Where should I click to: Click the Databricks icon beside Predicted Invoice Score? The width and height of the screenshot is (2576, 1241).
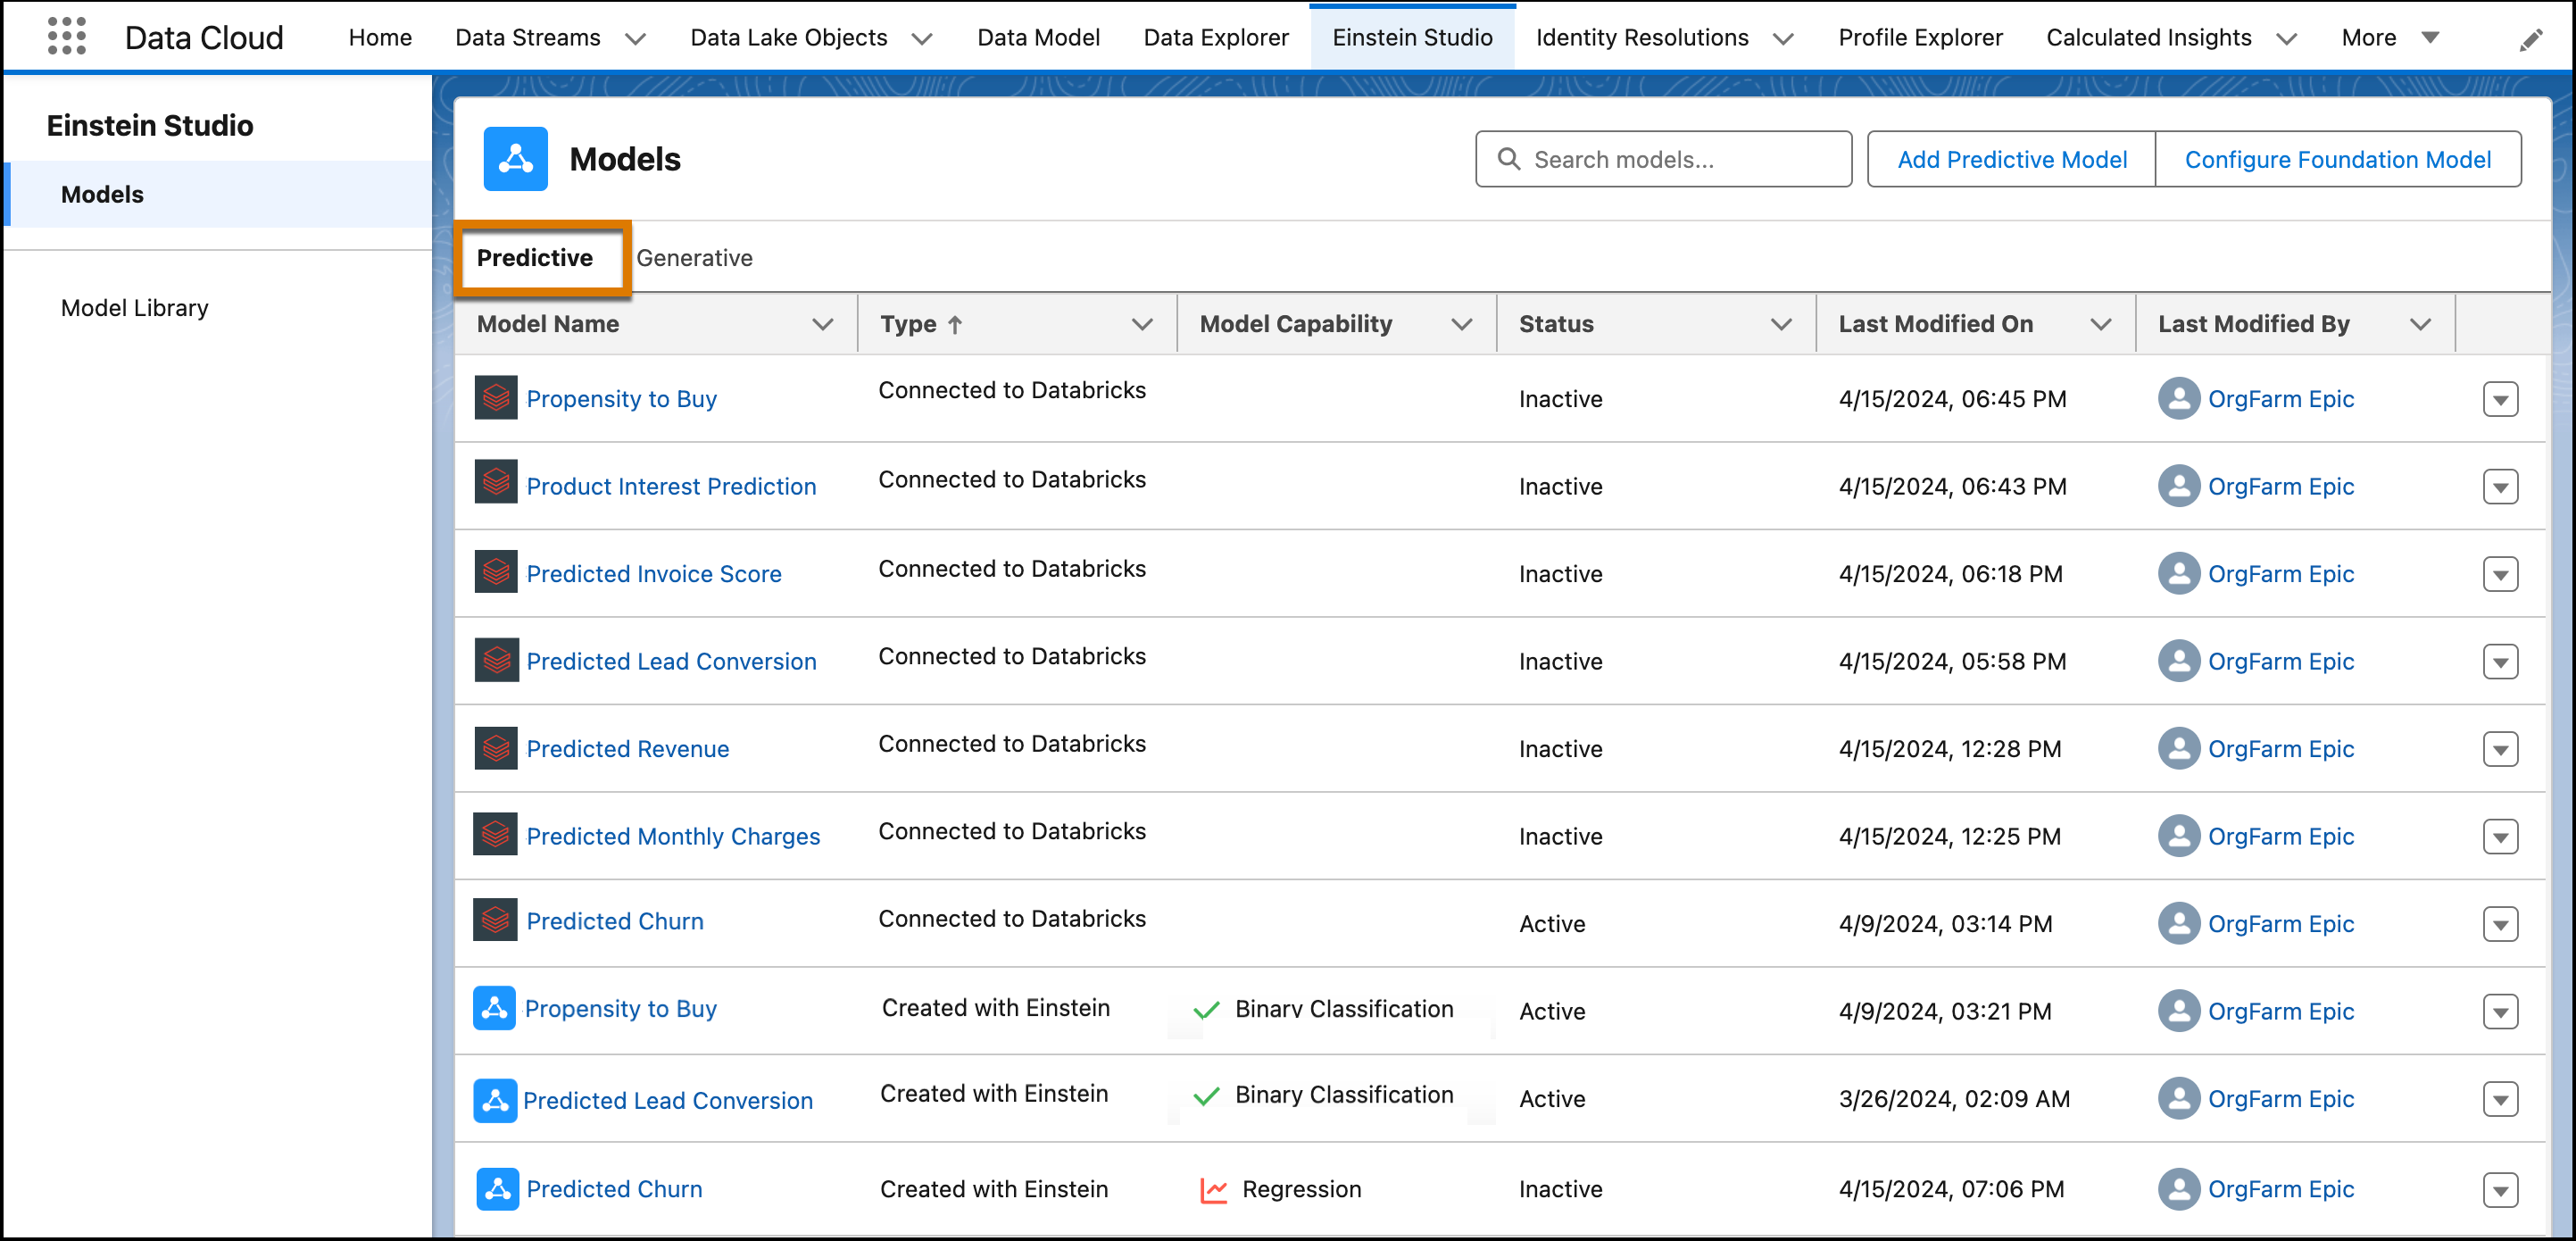coord(496,572)
